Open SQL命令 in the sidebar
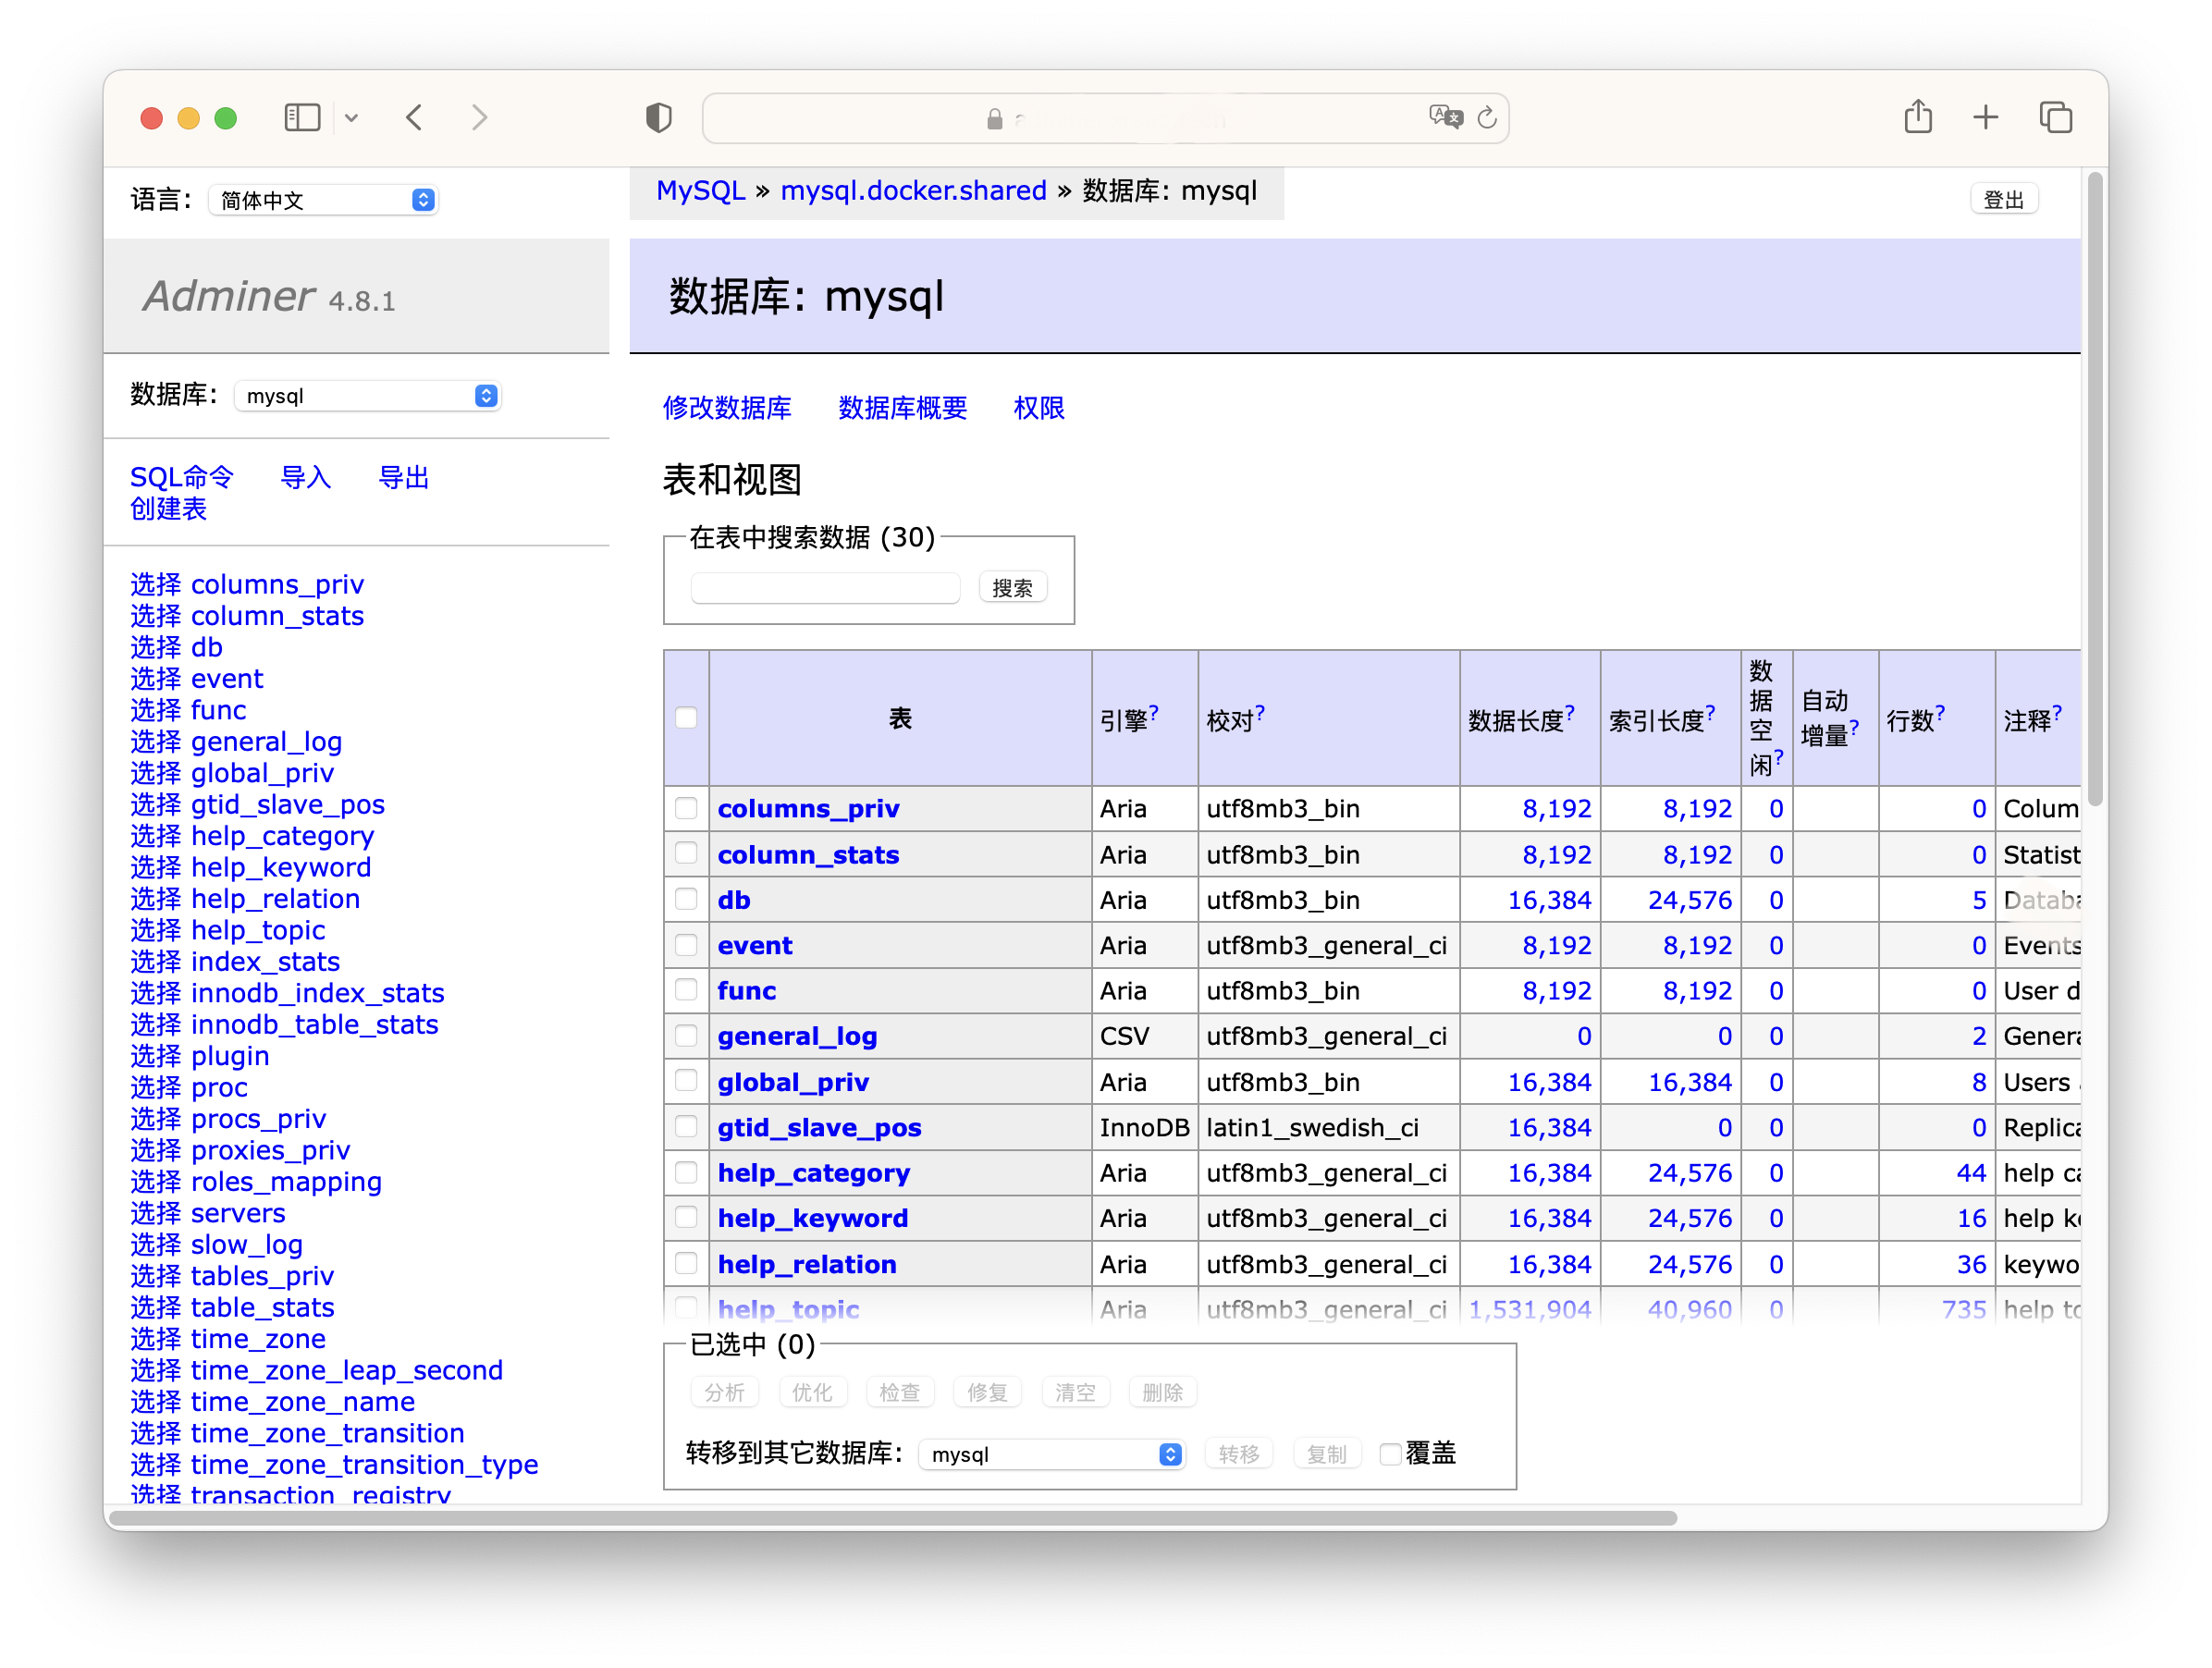The image size is (2212, 1668). [x=181, y=477]
